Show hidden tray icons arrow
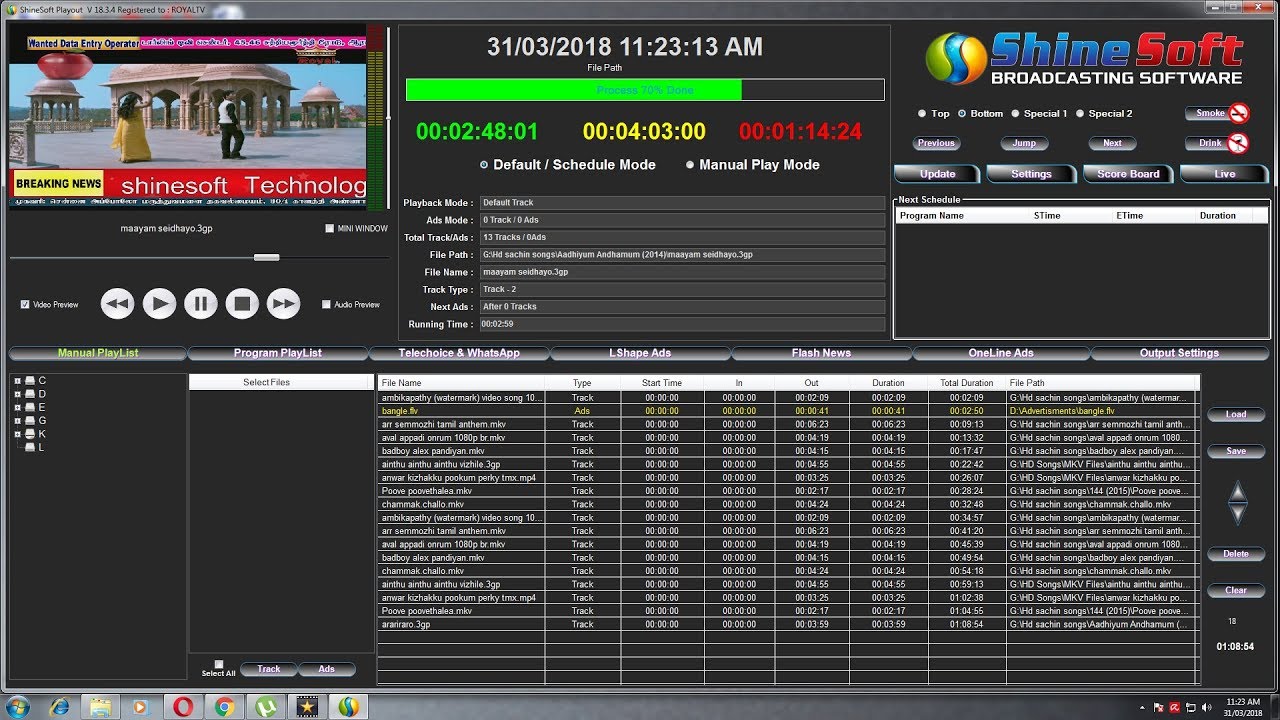Screen dimensions: 1280x720 (1143, 707)
